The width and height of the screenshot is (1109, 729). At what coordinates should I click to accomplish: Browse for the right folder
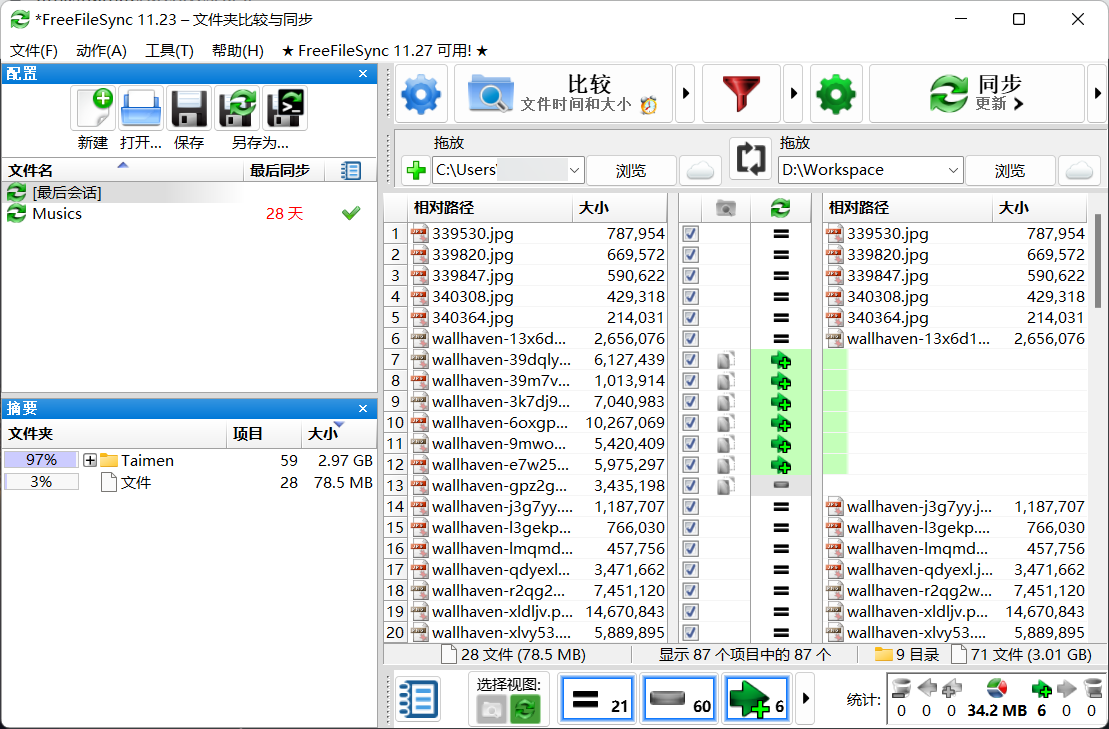(1010, 170)
